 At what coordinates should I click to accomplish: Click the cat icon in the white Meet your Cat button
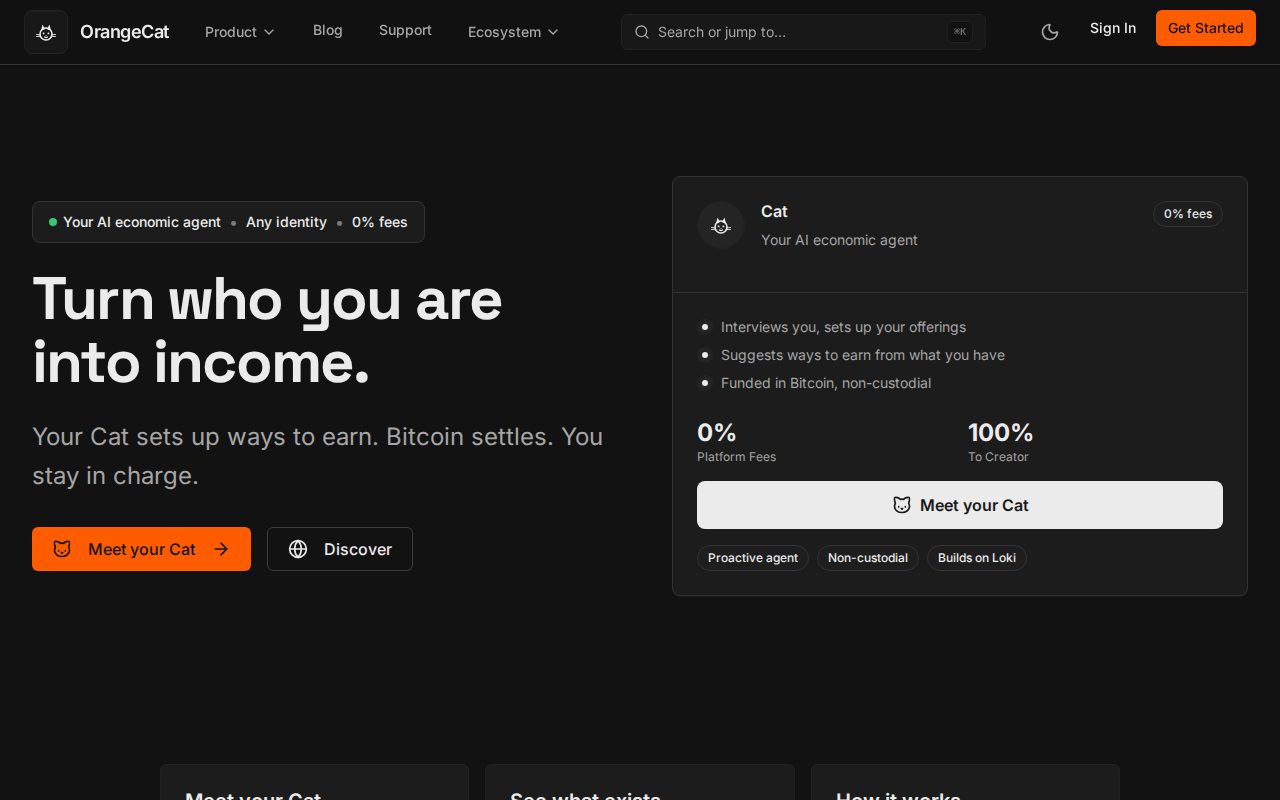pos(902,505)
